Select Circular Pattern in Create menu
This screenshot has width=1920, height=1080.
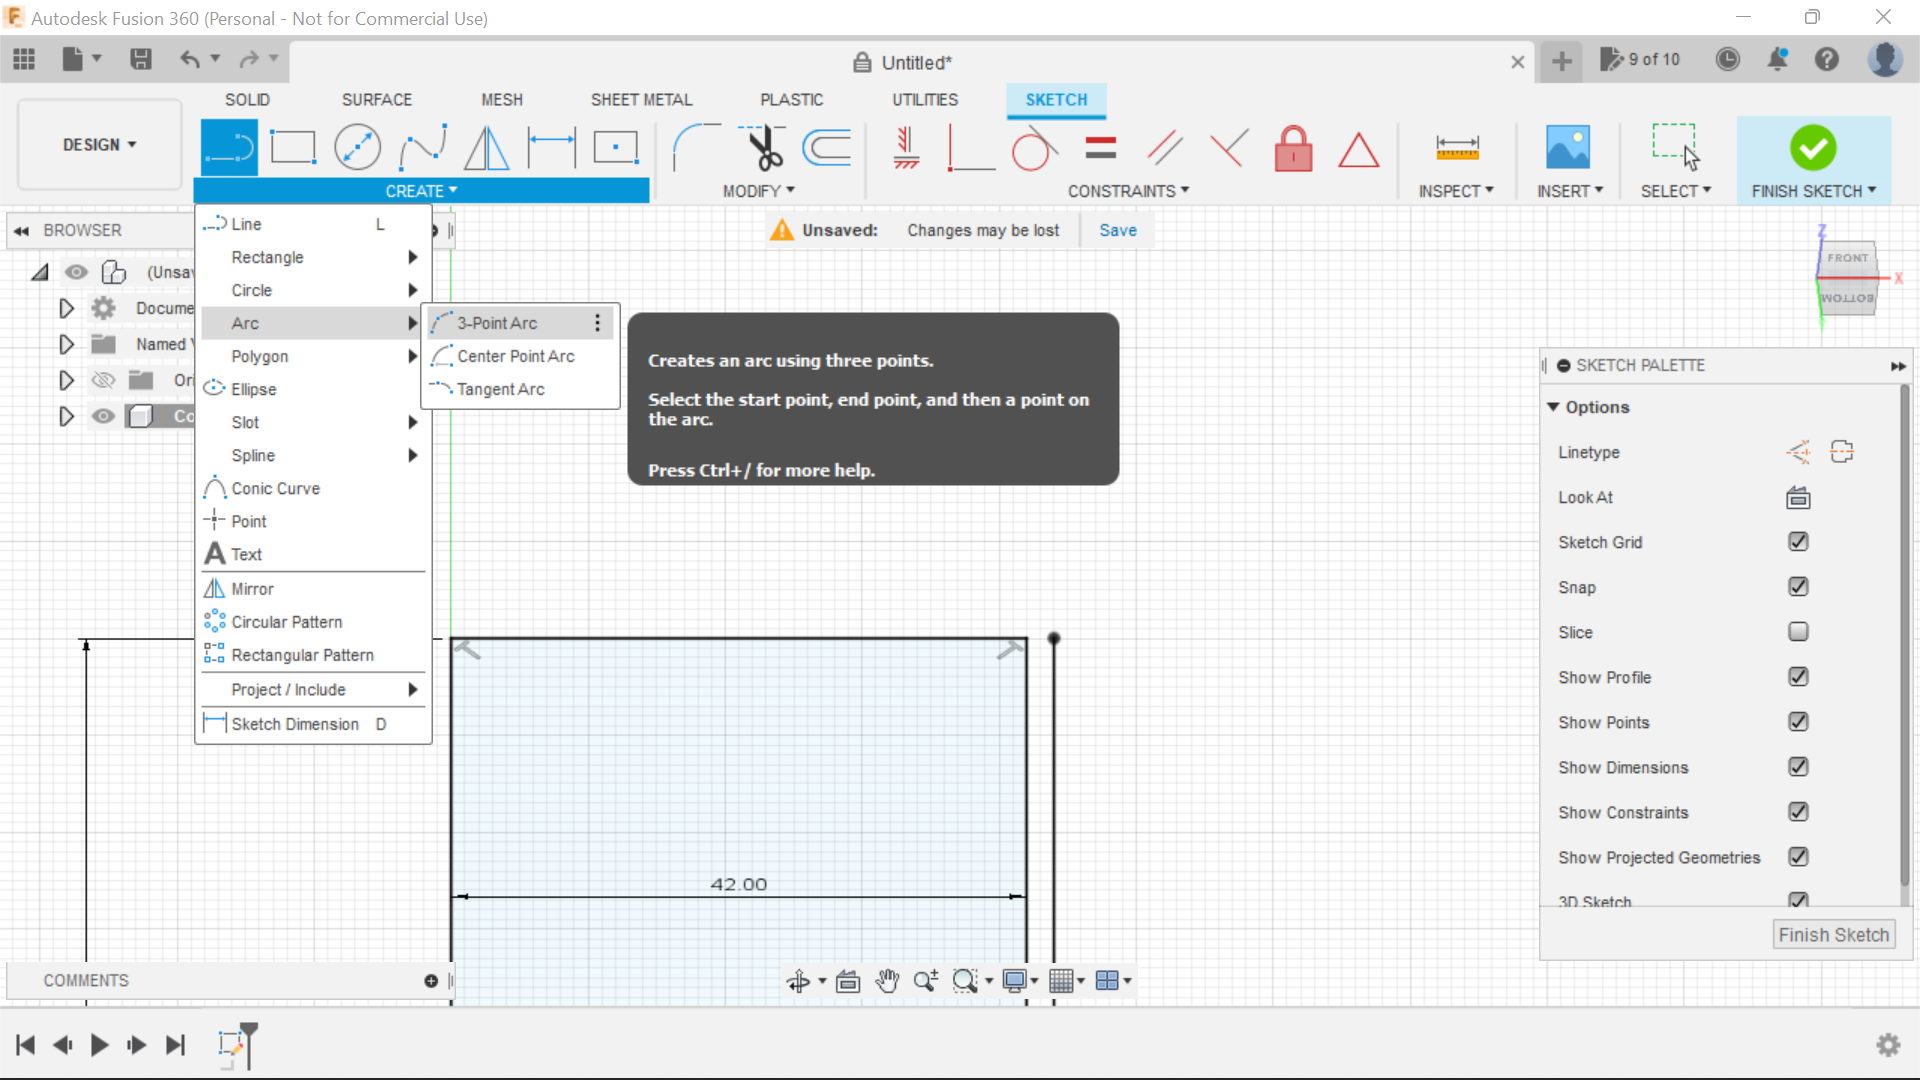[313, 622]
